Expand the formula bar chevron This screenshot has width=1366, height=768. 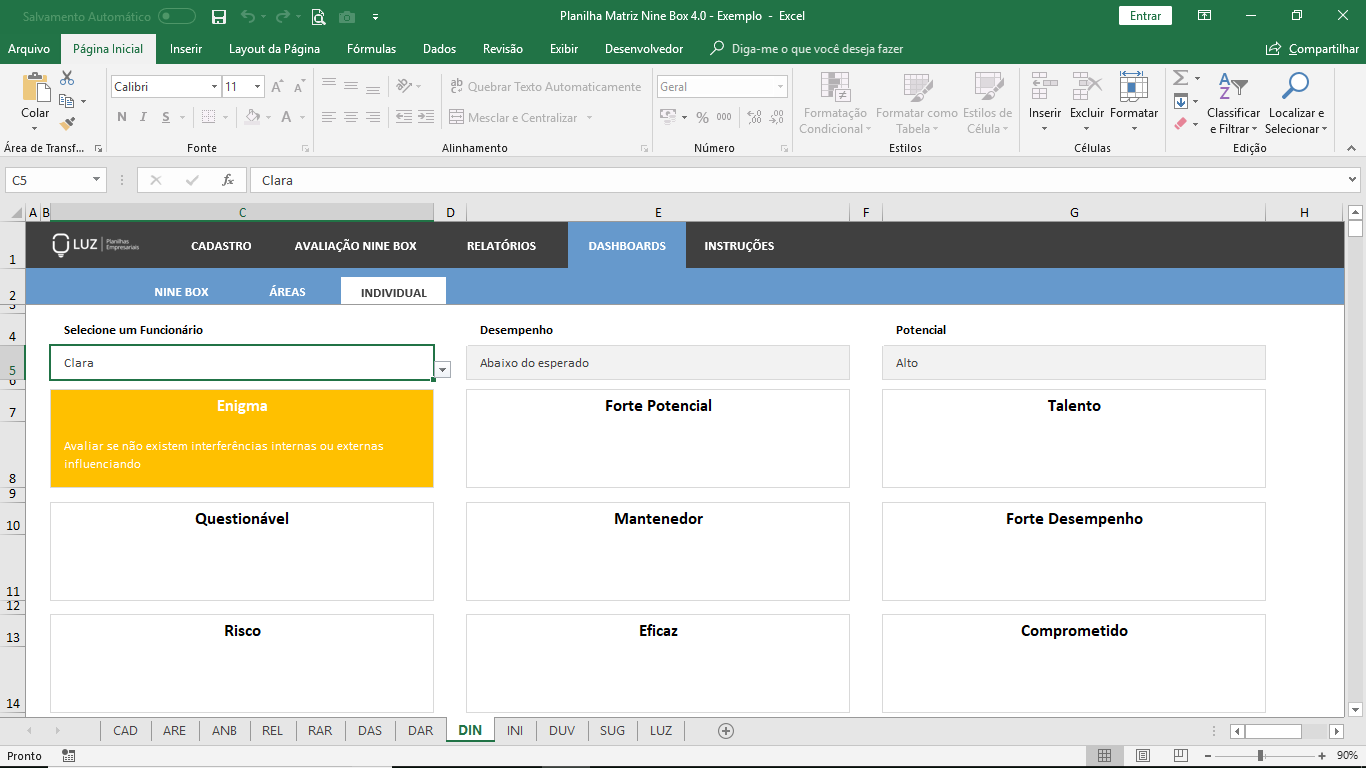point(1352,180)
